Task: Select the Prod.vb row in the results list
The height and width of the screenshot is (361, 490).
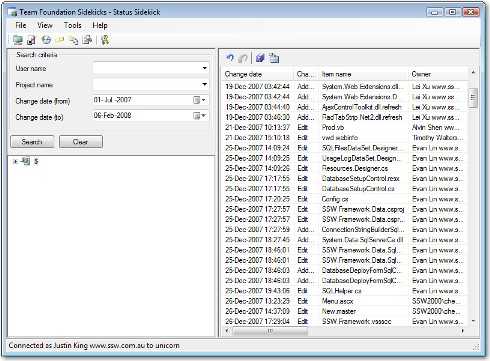Action: coord(345,127)
